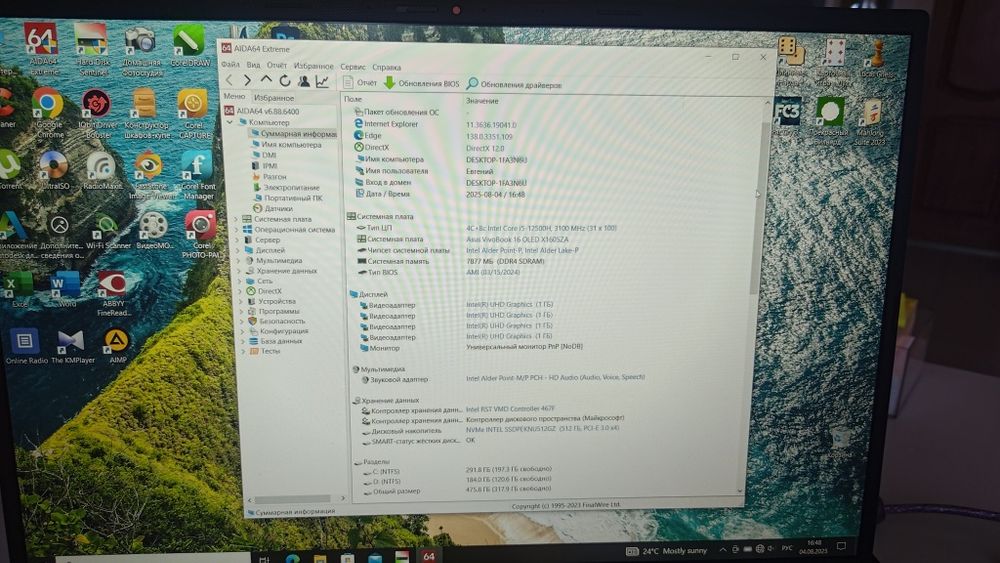The height and width of the screenshot is (563, 1000).
Task: Expand Системная плата in the left tree
Action: [237, 219]
